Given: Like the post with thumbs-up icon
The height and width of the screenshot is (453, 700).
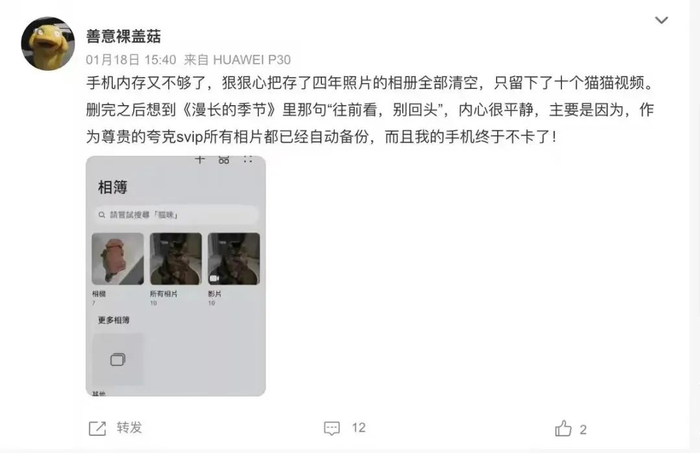Looking at the screenshot, I should click(x=563, y=428).
